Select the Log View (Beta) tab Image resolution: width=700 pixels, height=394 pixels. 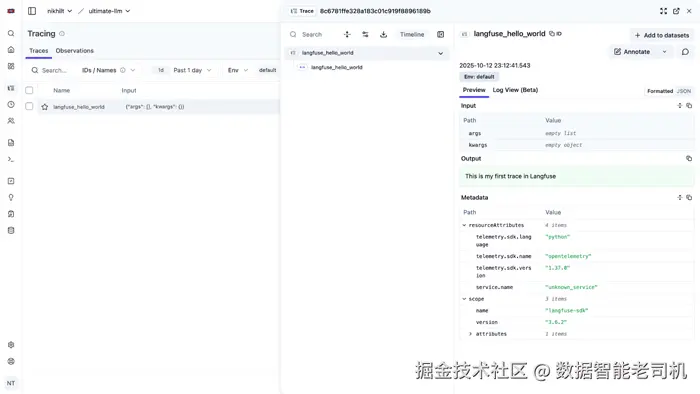pyautogui.click(x=515, y=90)
